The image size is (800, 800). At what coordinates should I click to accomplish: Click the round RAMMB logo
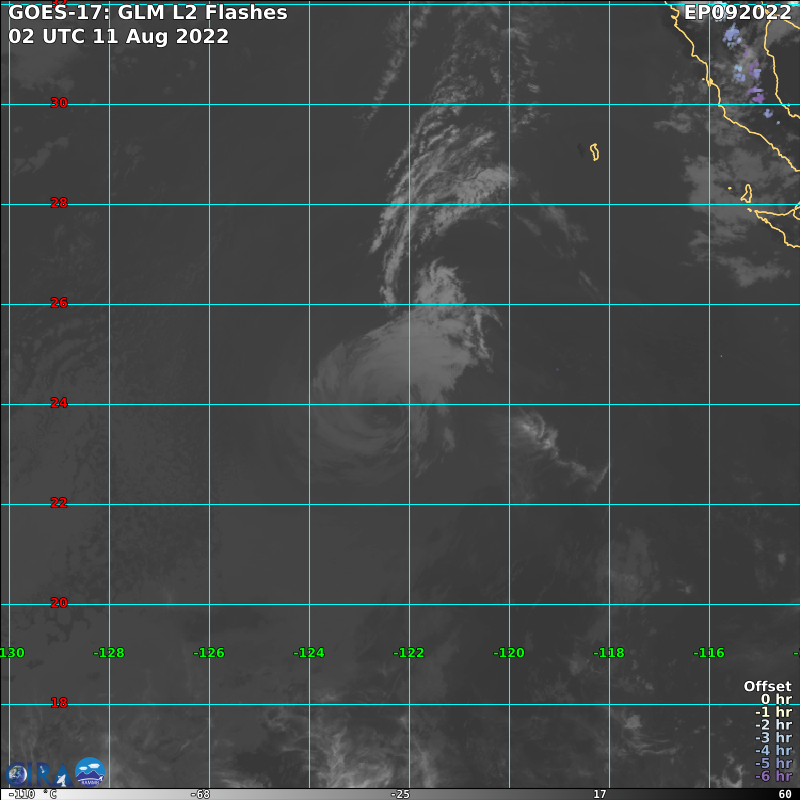pos(90,772)
